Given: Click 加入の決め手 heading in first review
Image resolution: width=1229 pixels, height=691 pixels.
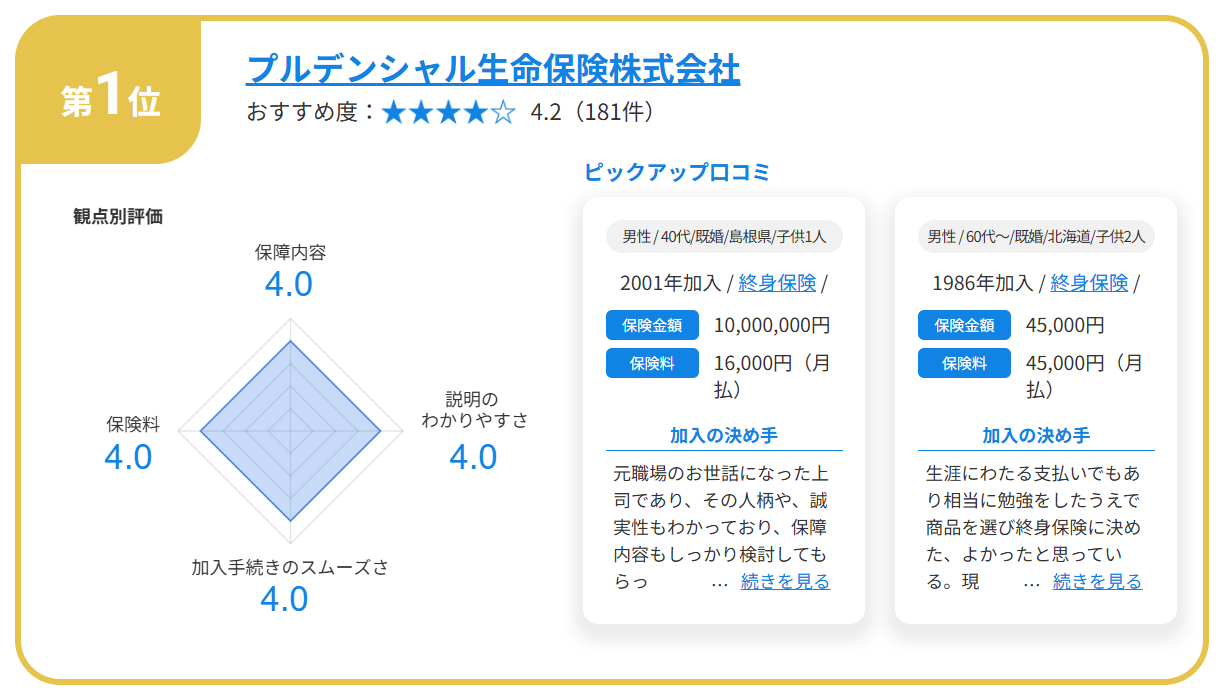Looking at the screenshot, I should (724, 435).
